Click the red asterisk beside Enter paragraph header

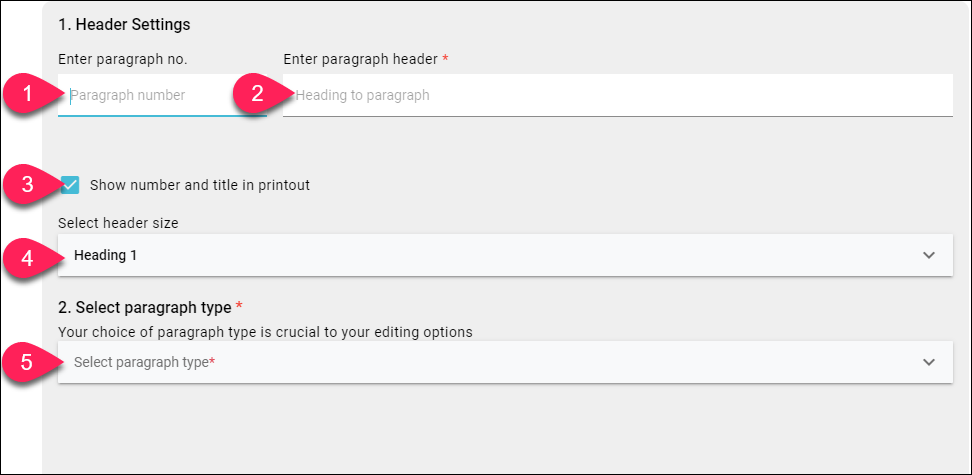[x=445, y=58]
